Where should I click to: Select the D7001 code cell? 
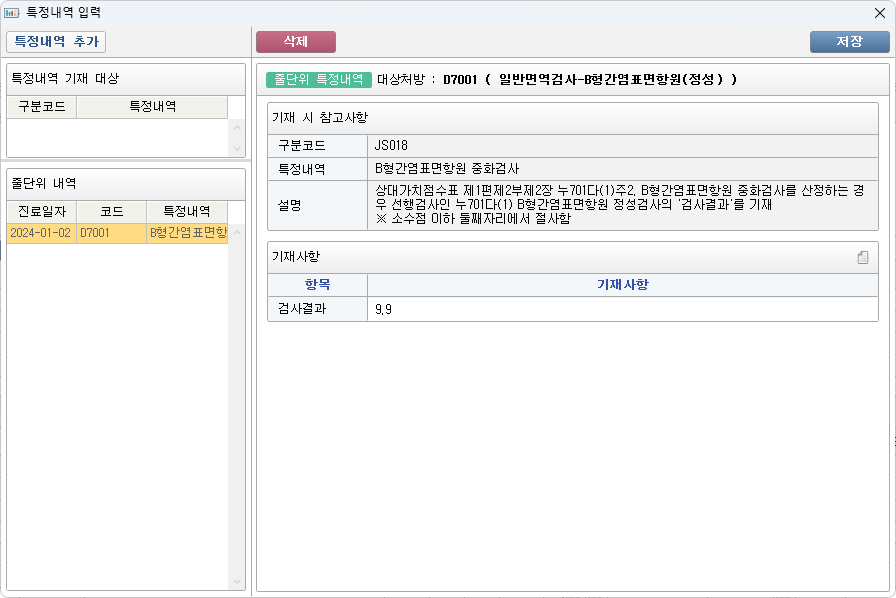point(111,233)
